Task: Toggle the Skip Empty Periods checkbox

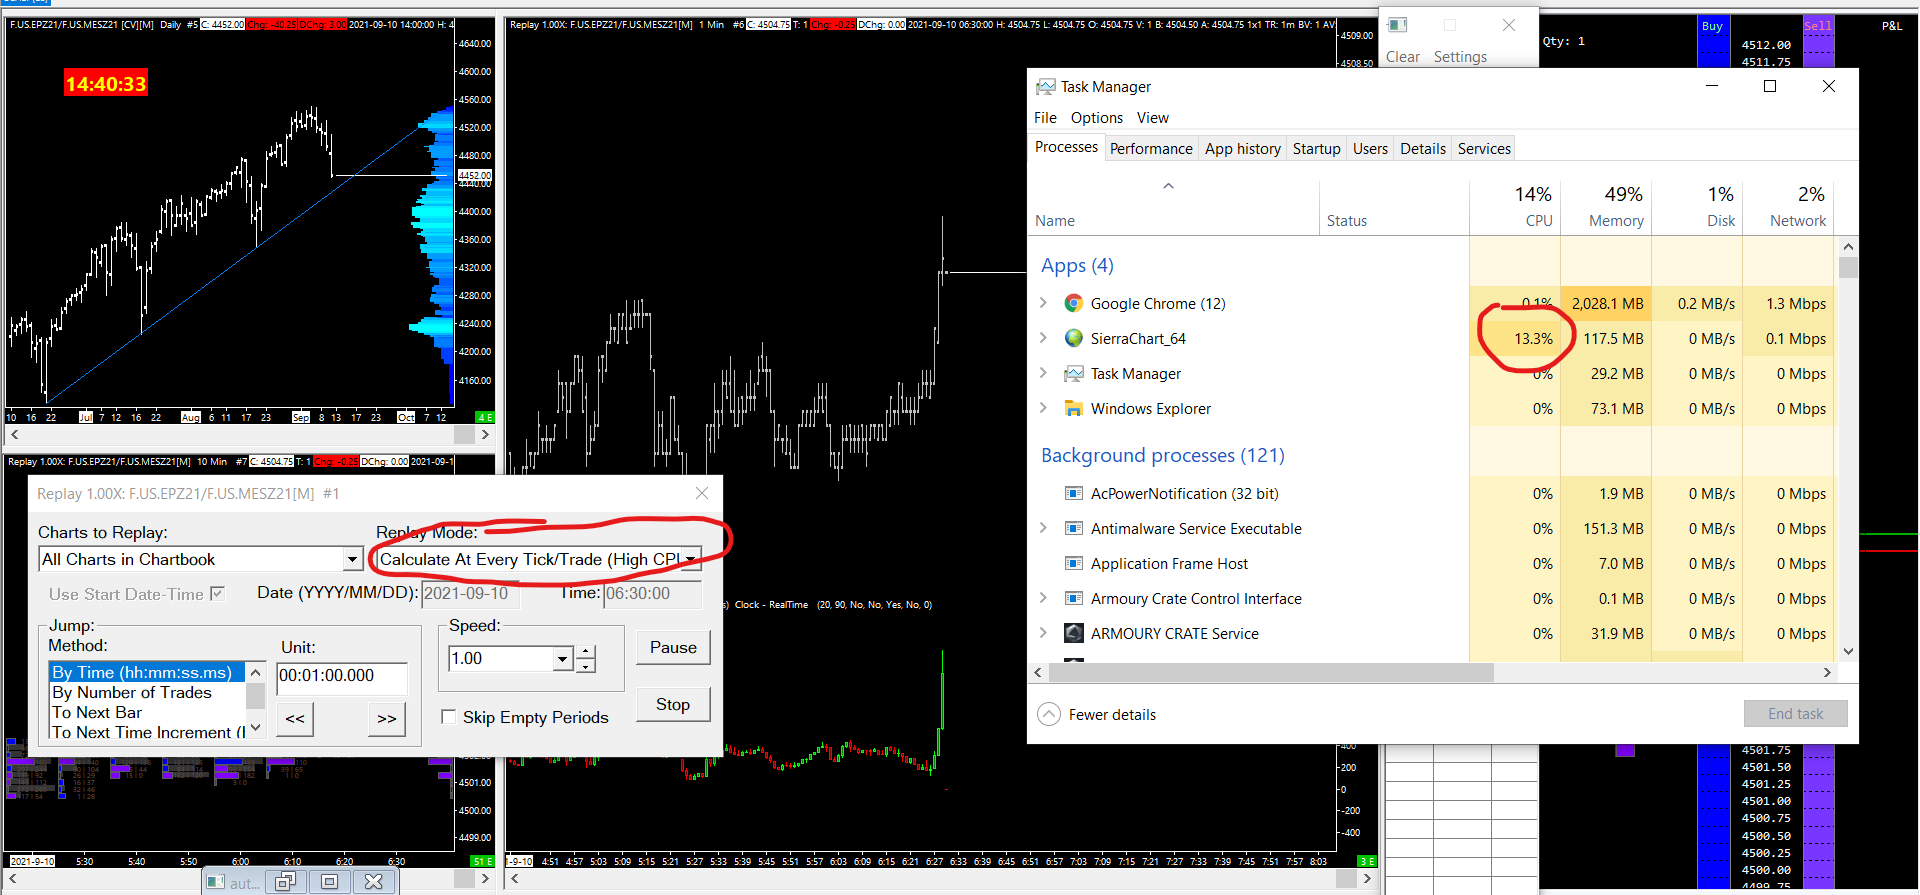Action: (449, 717)
